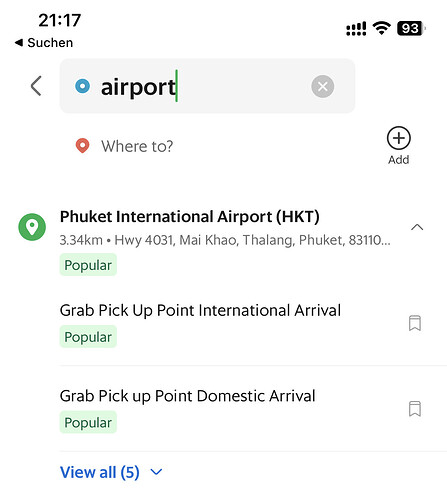Tap the back arrow beside search field
447x500 pixels.
pyautogui.click(x=36, y=86)
